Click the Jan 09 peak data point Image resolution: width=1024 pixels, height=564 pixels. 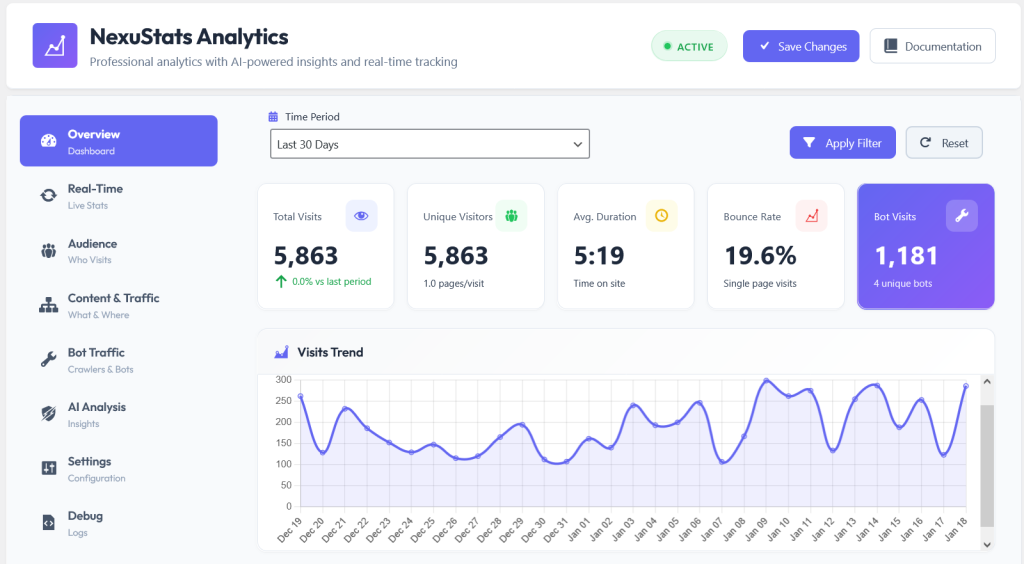tap(767, 380)
